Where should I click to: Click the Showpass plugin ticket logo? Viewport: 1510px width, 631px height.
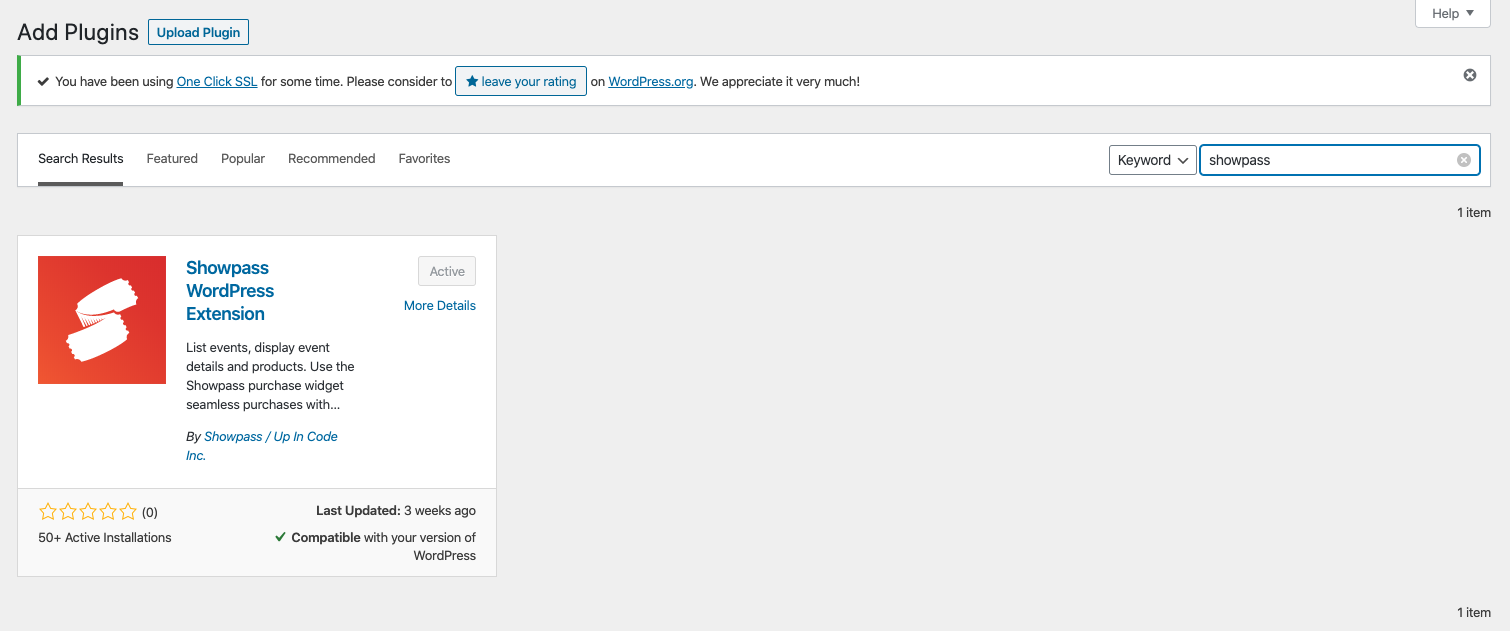(x=102, y=320)
